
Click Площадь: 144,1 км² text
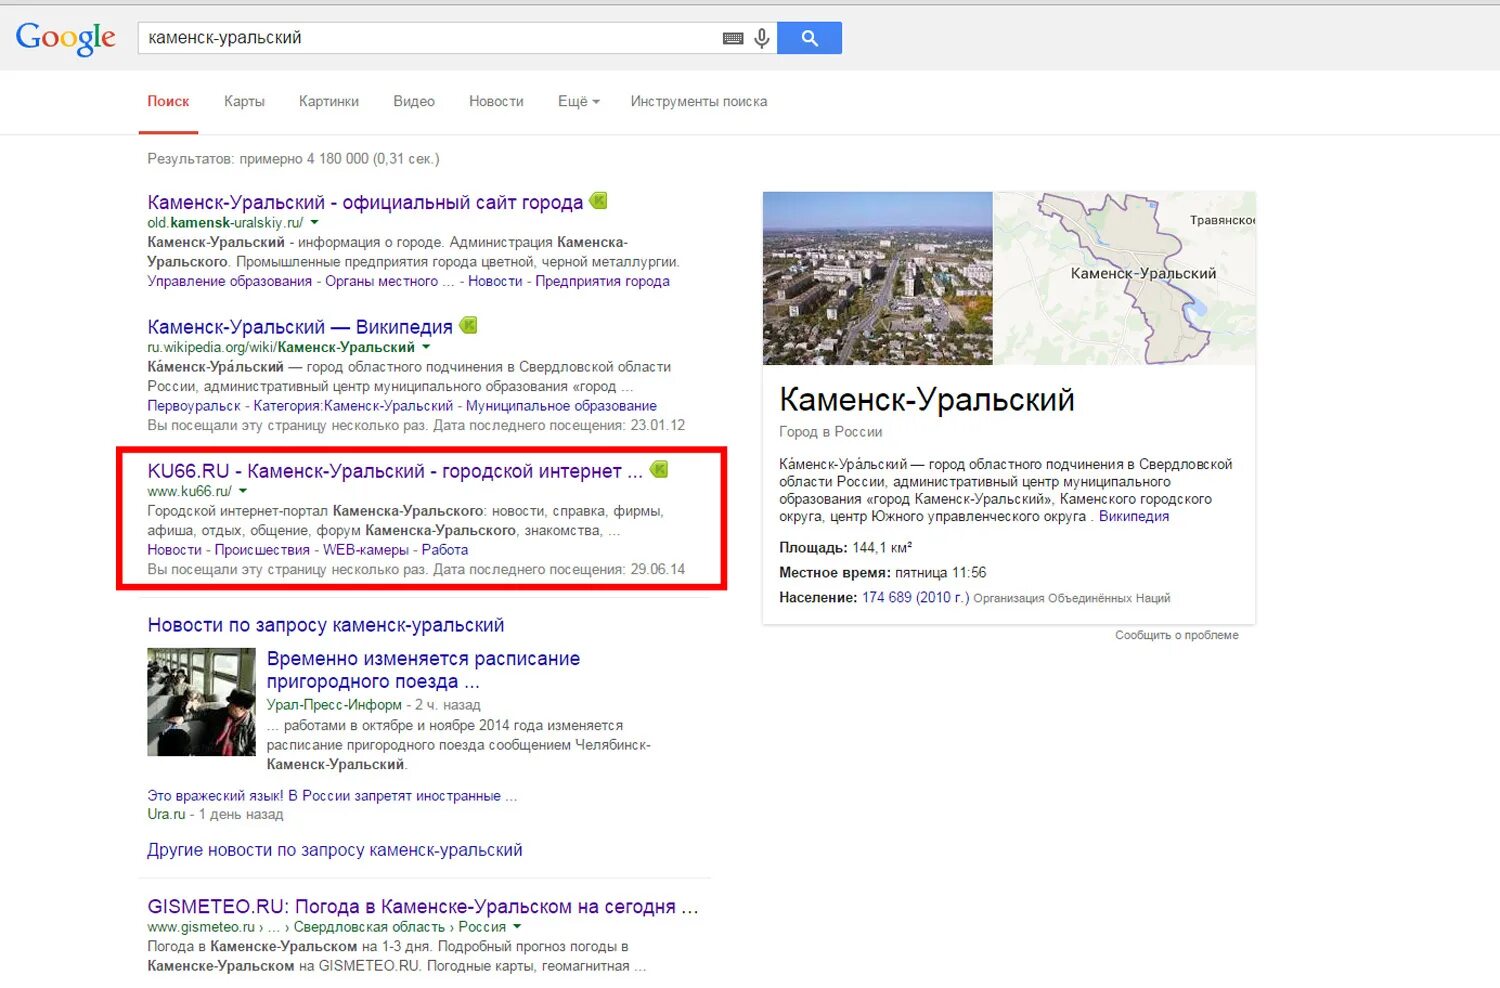[x=845, y=547]
